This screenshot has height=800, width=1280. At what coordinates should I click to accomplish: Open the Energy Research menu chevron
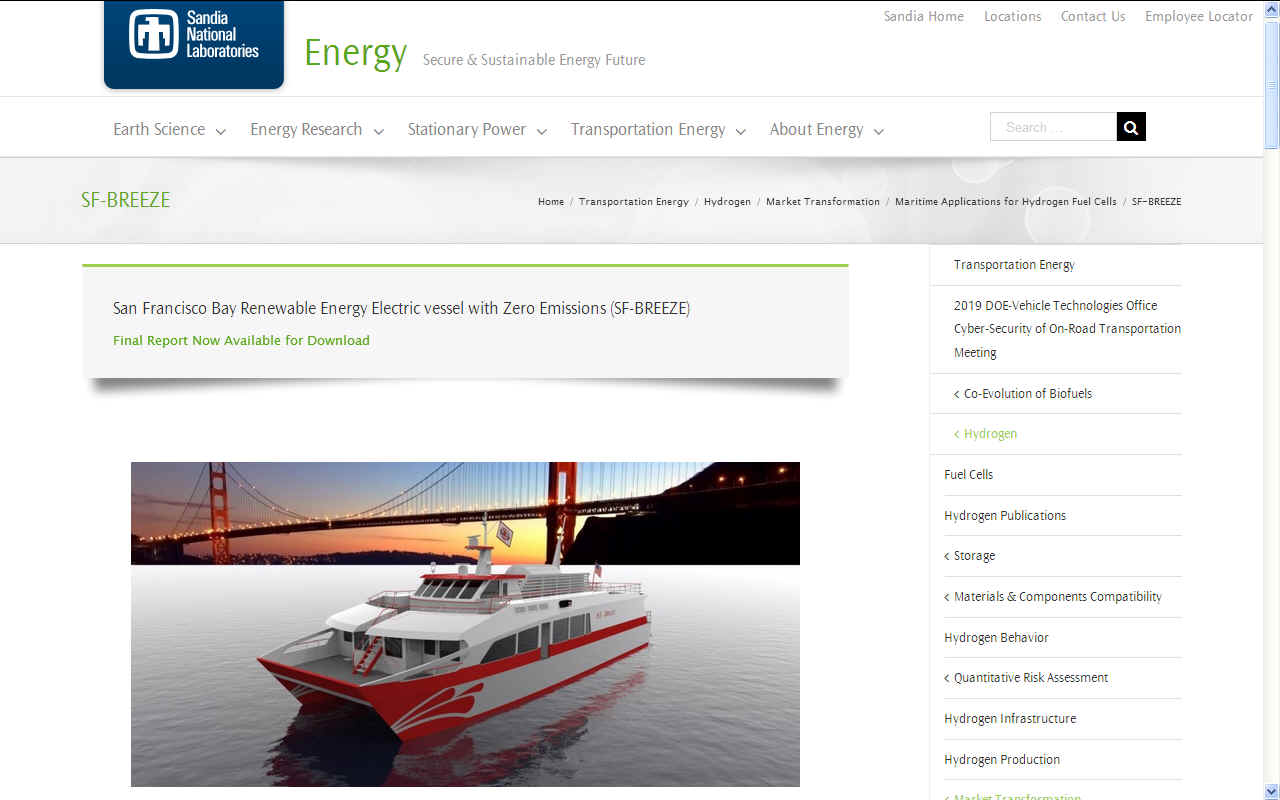tap(379, 131)
